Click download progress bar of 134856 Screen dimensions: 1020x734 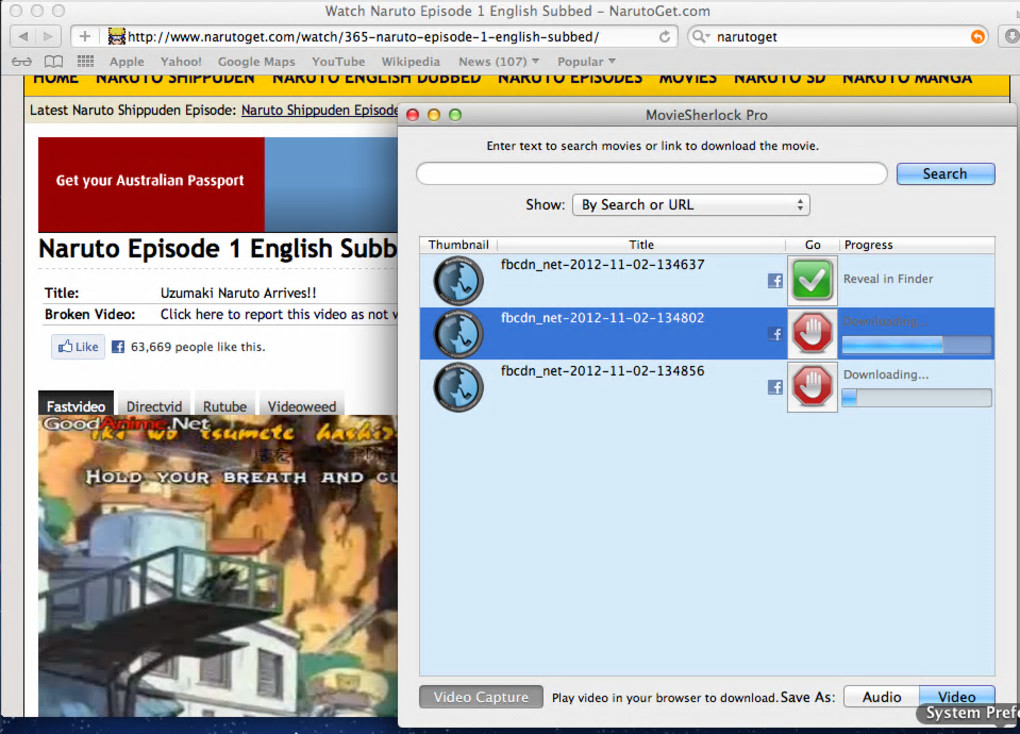pos(917,398)
